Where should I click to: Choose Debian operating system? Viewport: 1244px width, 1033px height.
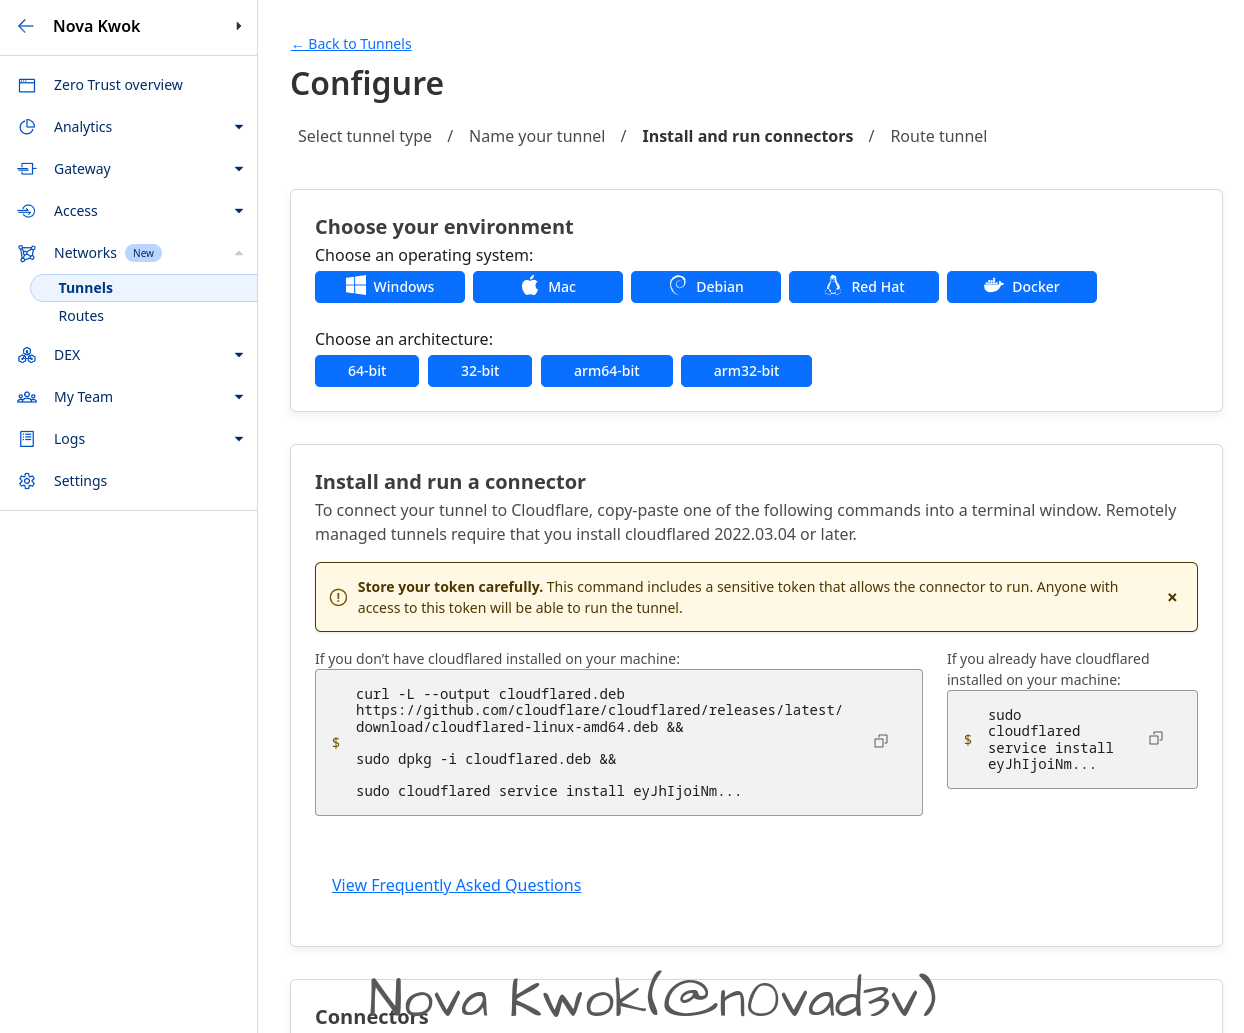706,287
